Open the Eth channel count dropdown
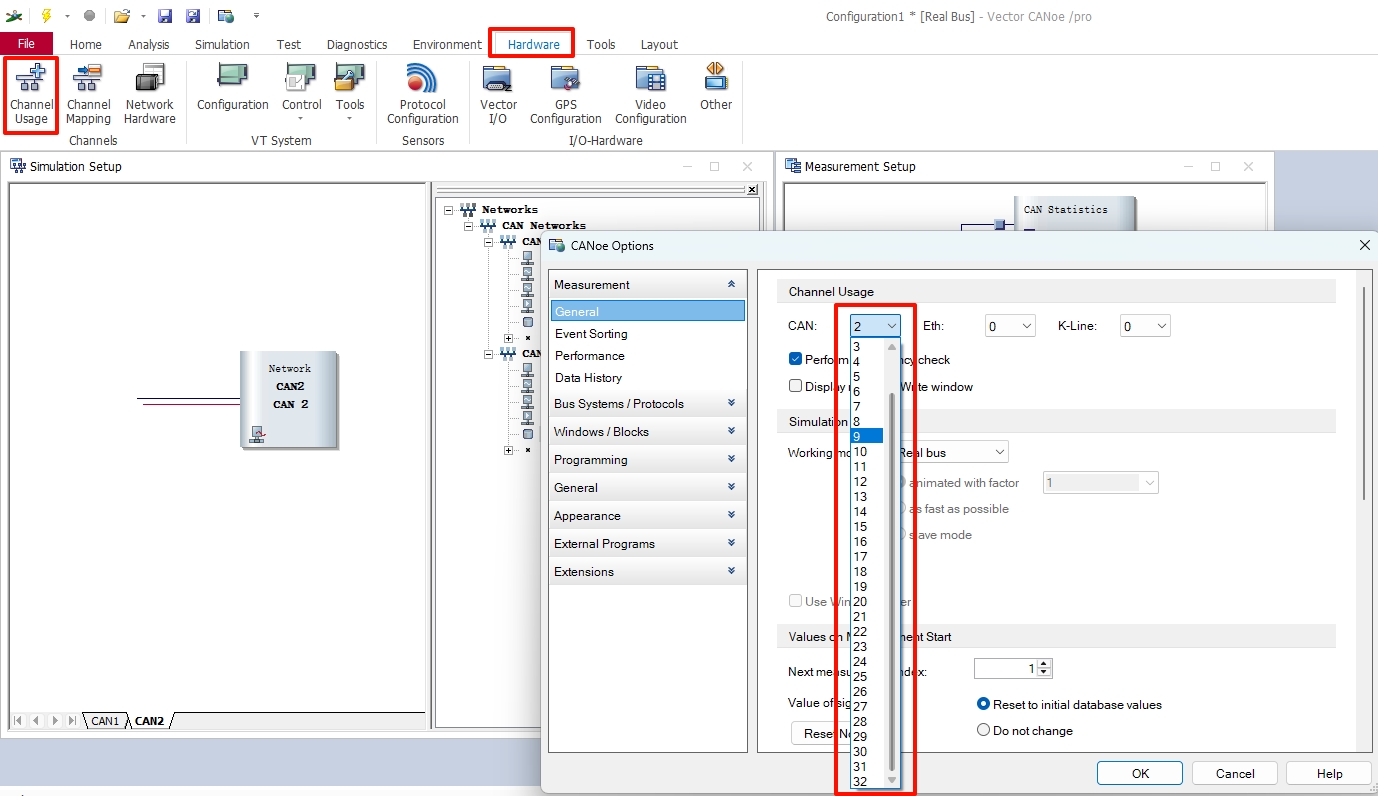This screenshot has width=1378, height=796. pyautogui.click(x=1010, y=326)
